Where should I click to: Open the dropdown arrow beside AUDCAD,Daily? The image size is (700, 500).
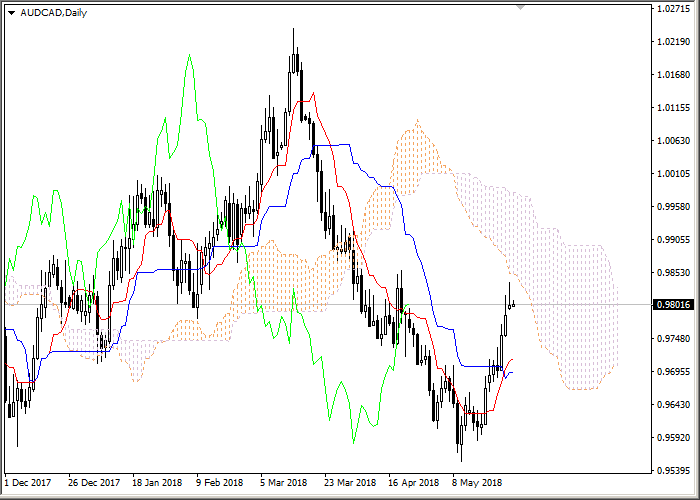(x=11, y=13)
